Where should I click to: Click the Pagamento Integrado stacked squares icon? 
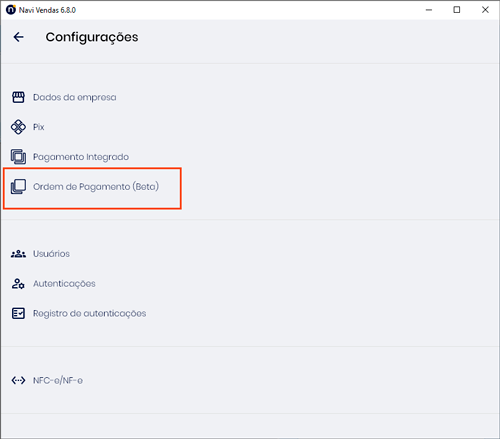[x=18, y=157]
